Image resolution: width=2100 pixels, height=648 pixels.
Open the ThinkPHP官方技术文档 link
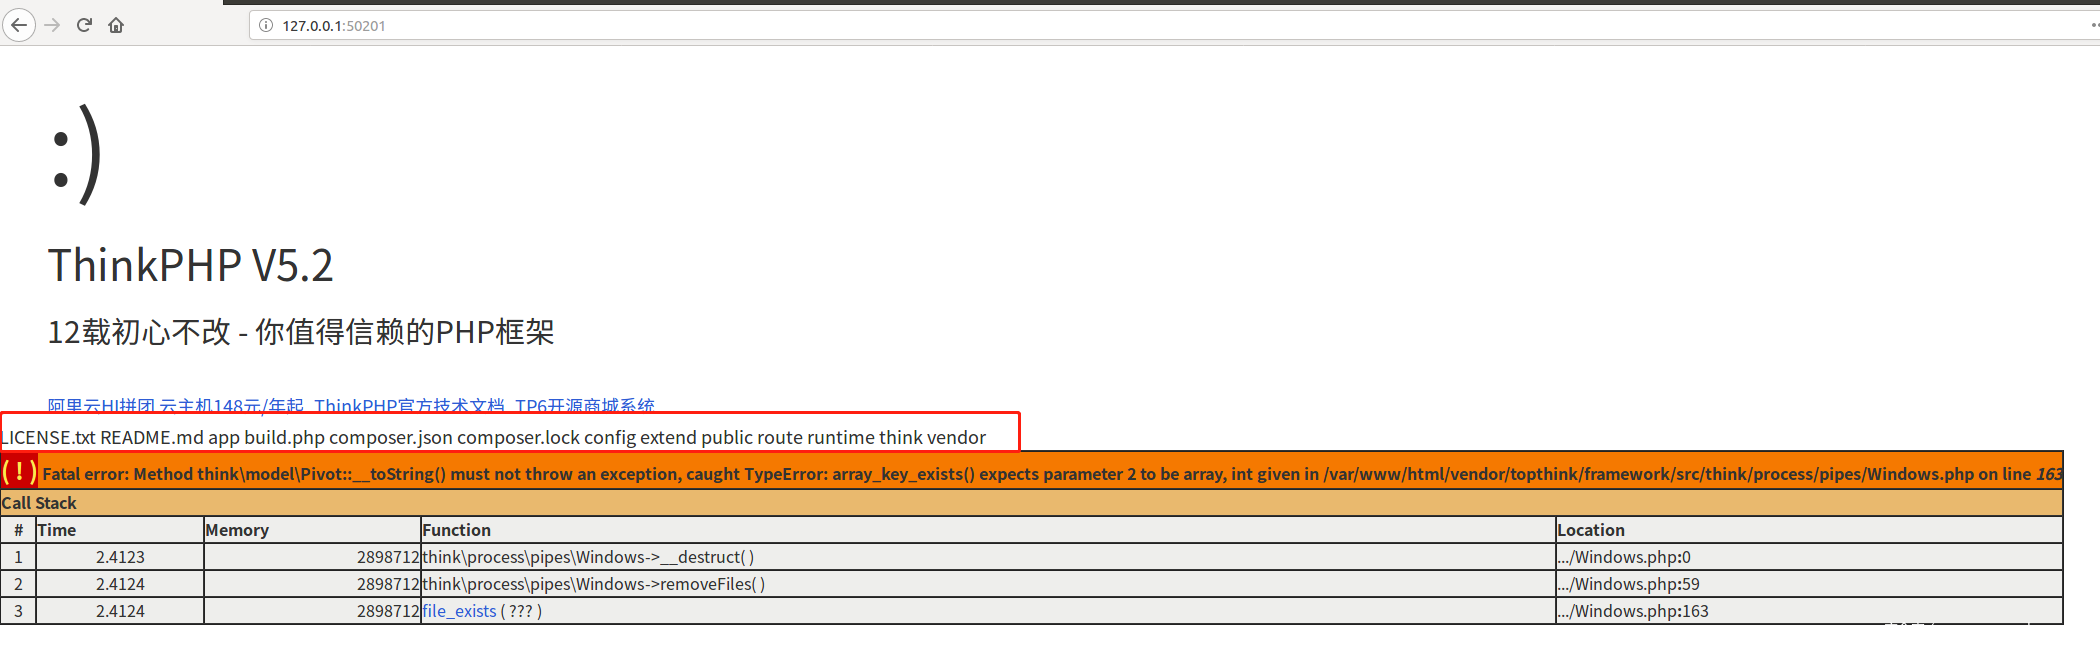[x=409, y=406]
